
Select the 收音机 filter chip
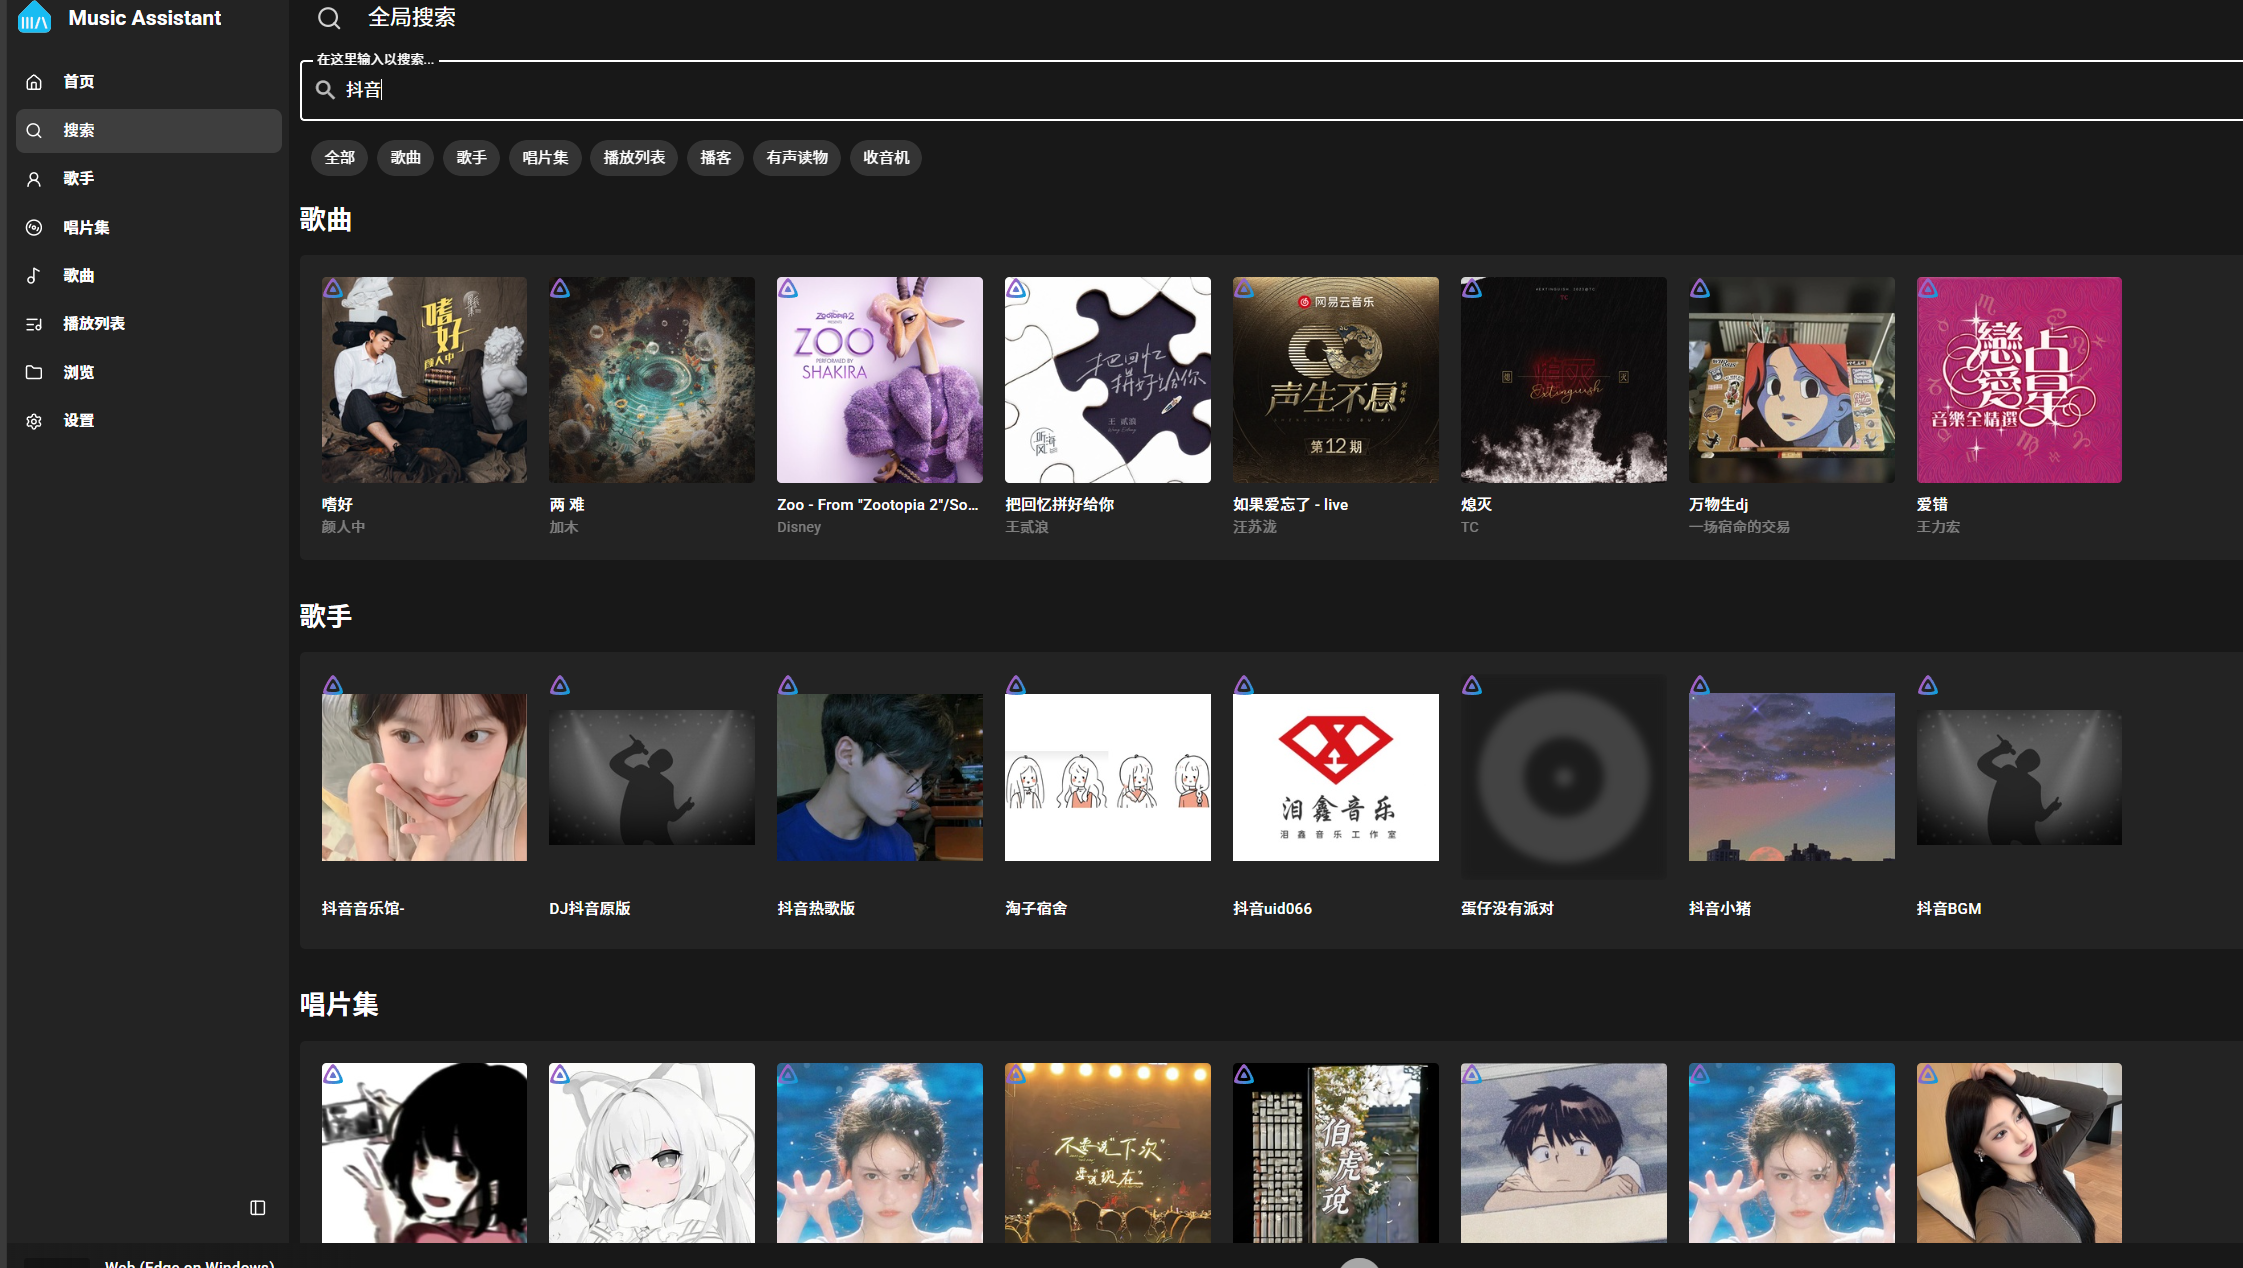pos(885,158)
